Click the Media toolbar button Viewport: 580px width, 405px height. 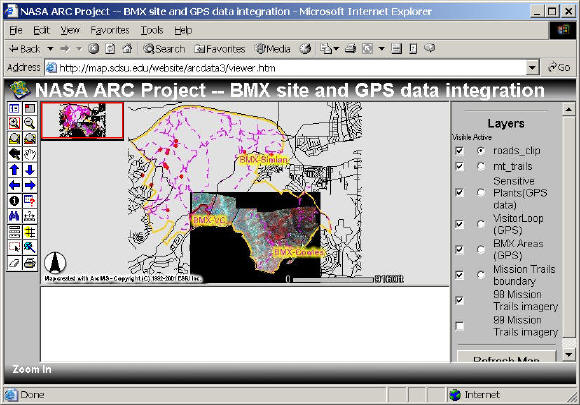coord(273,48)
